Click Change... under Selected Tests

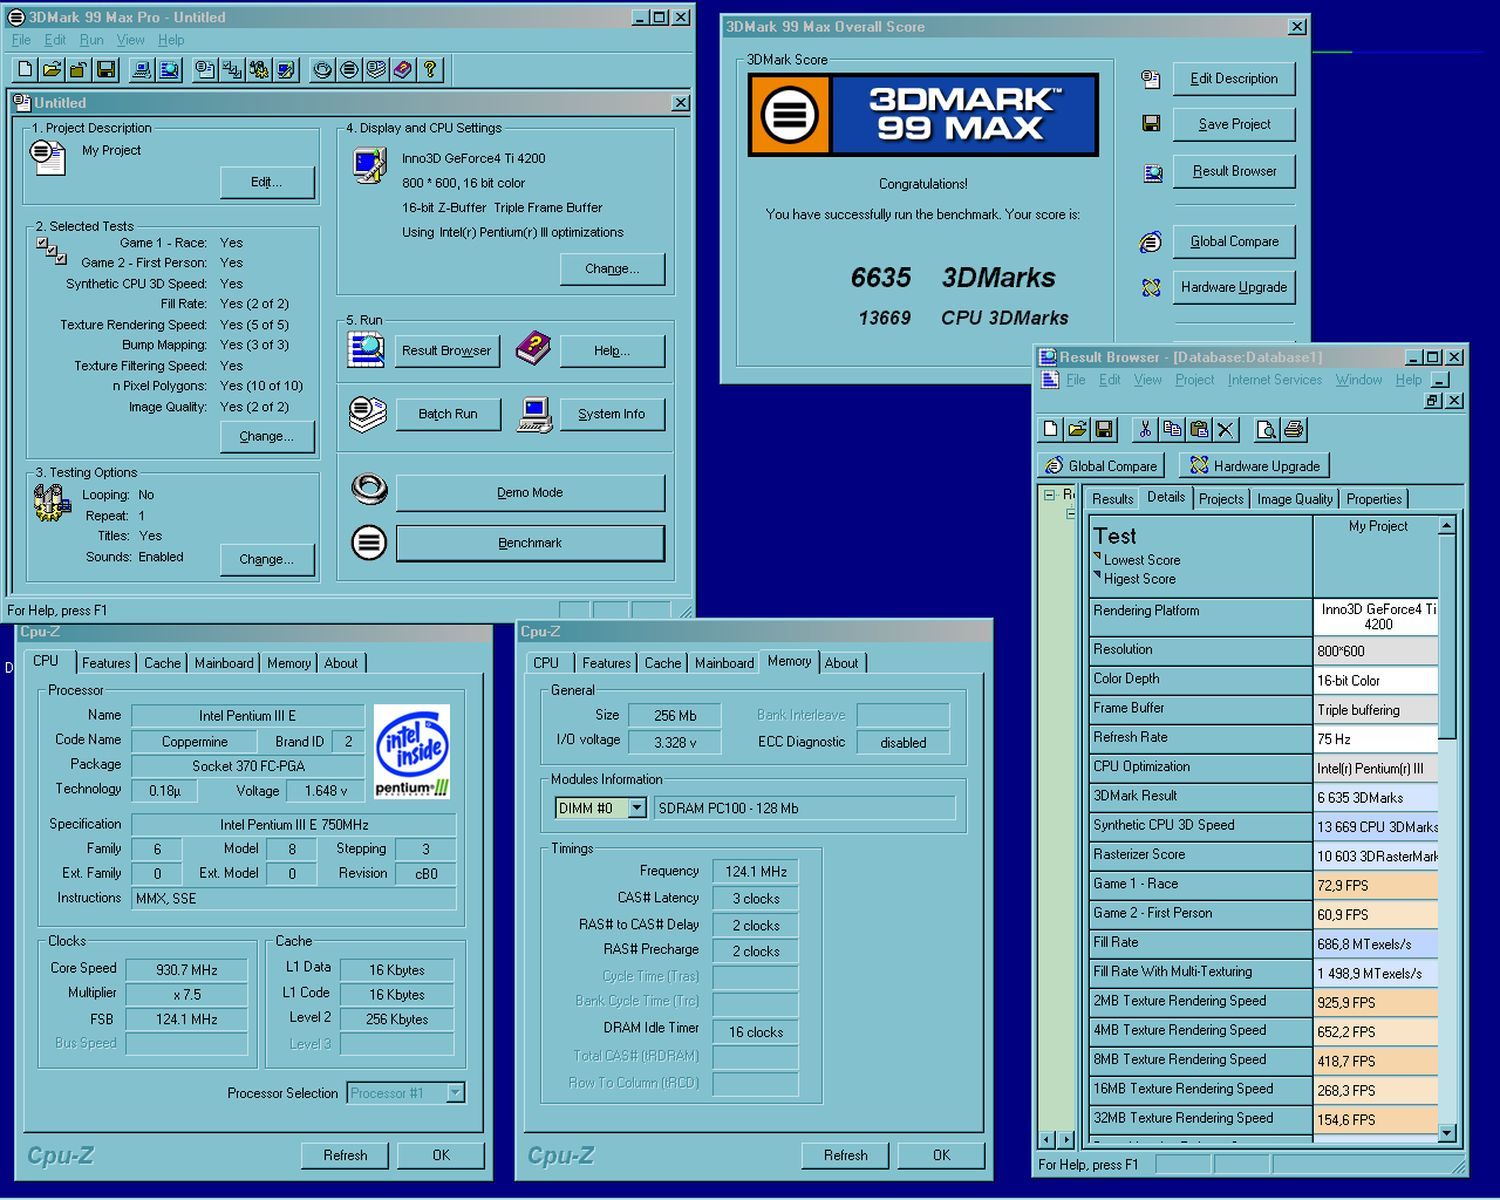click(267, 437)
